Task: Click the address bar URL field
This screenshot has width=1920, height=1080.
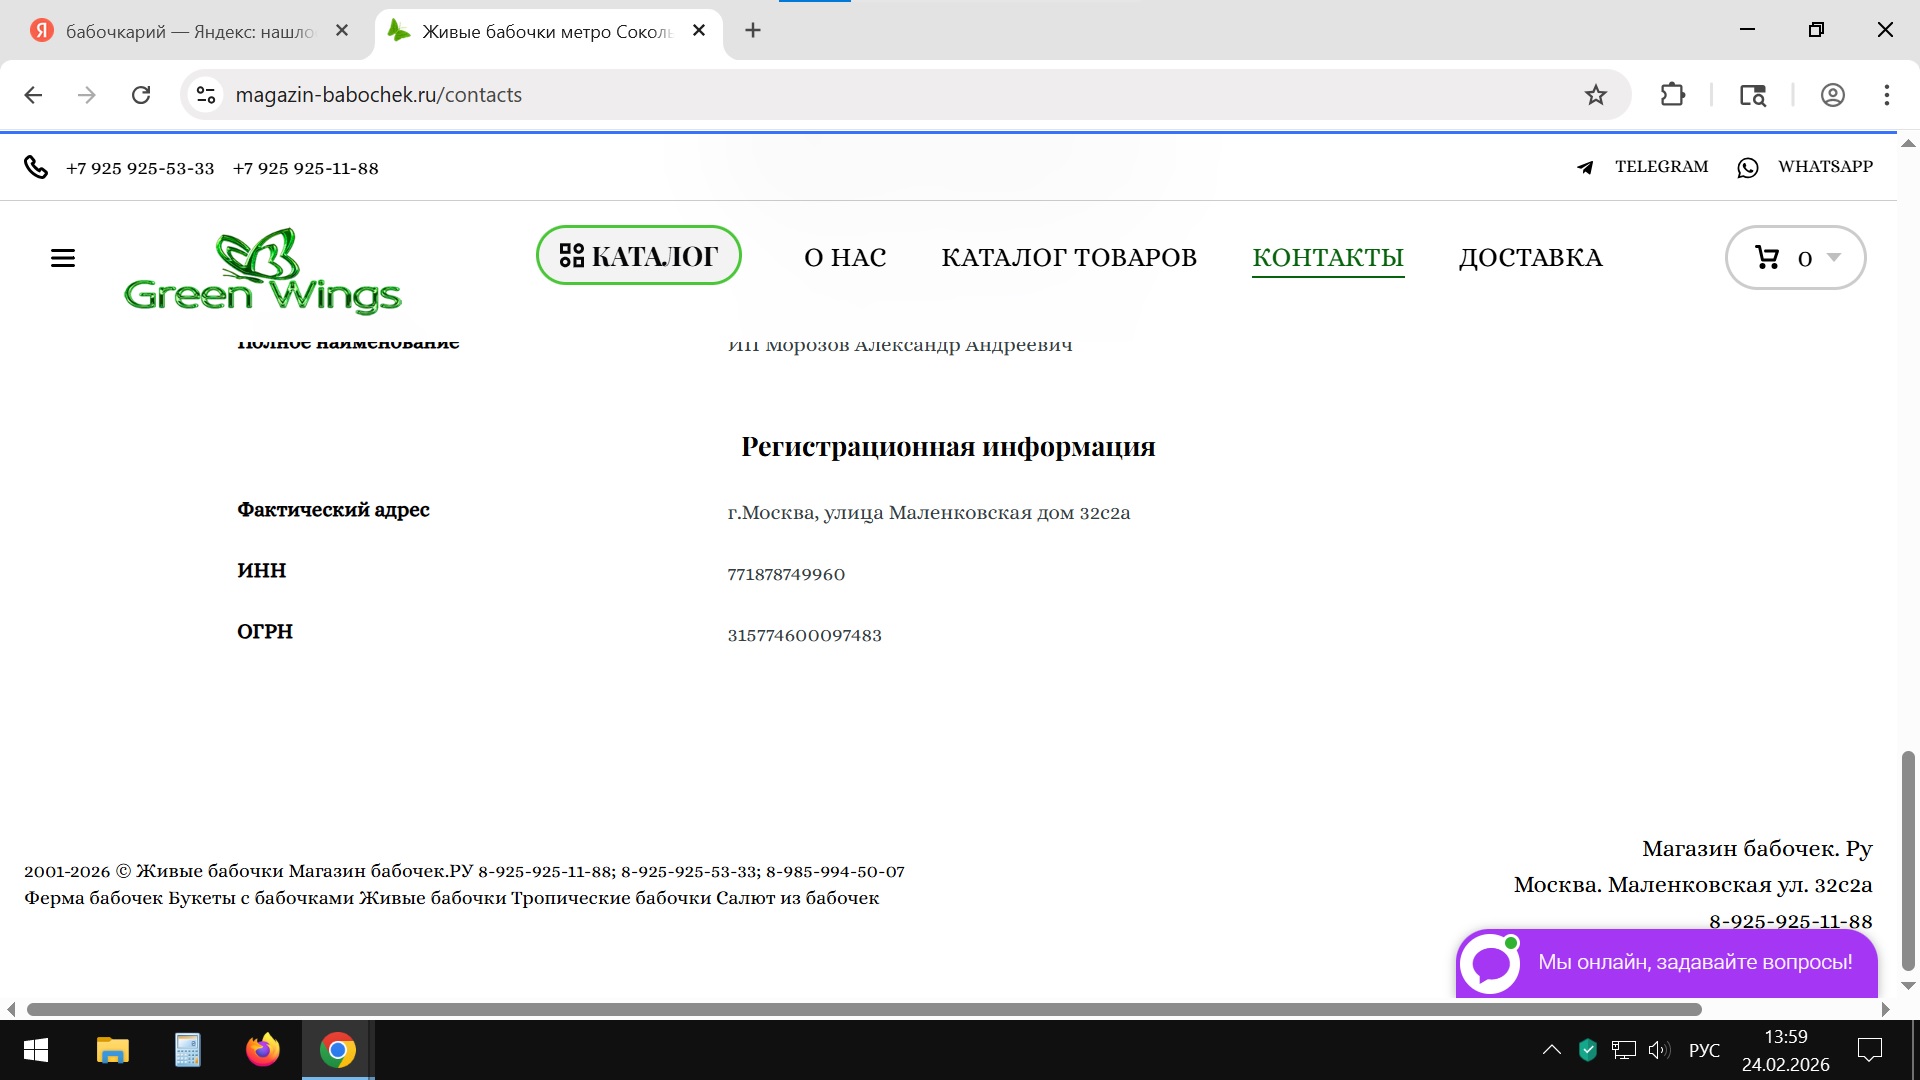Action: click(800, 95)
